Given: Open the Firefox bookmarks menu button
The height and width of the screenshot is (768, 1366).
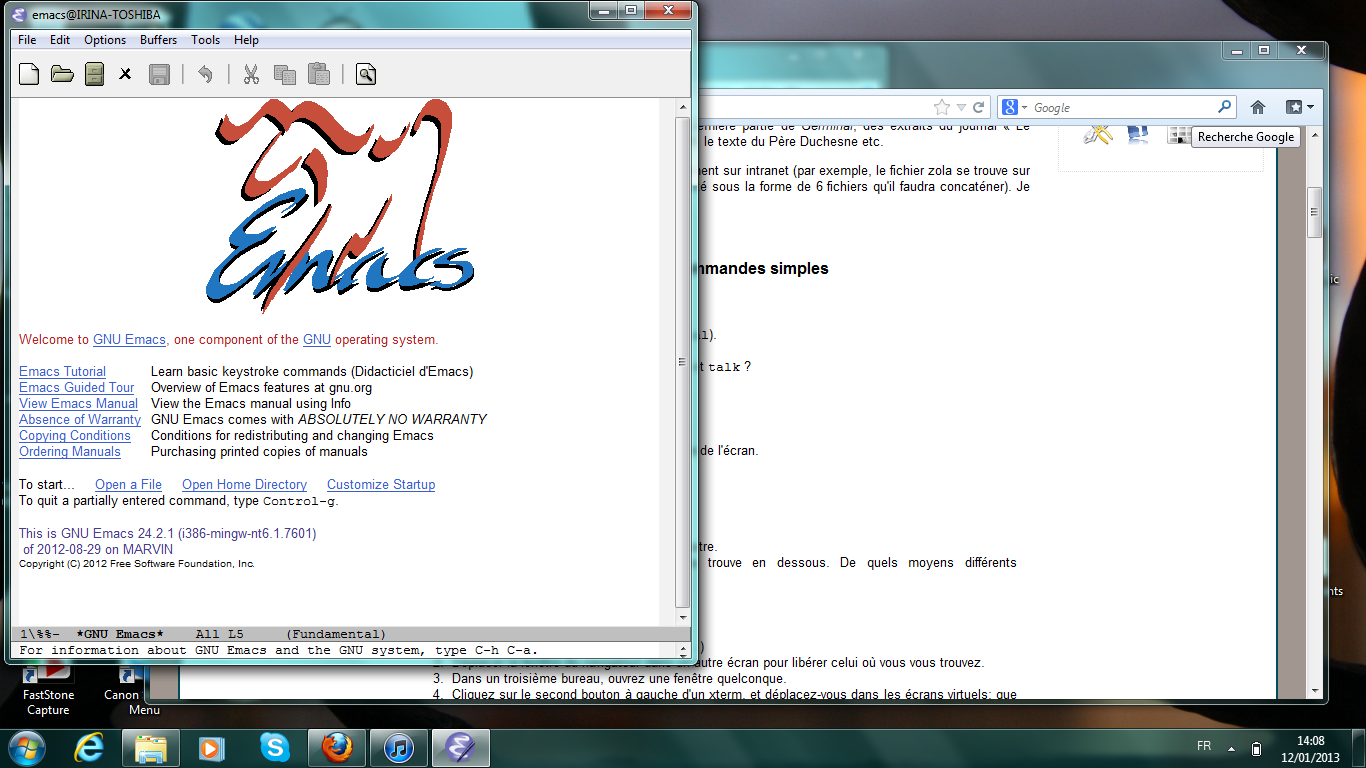Looking at the screenshot, I should pyautogui.click(x=1299, y=107).
